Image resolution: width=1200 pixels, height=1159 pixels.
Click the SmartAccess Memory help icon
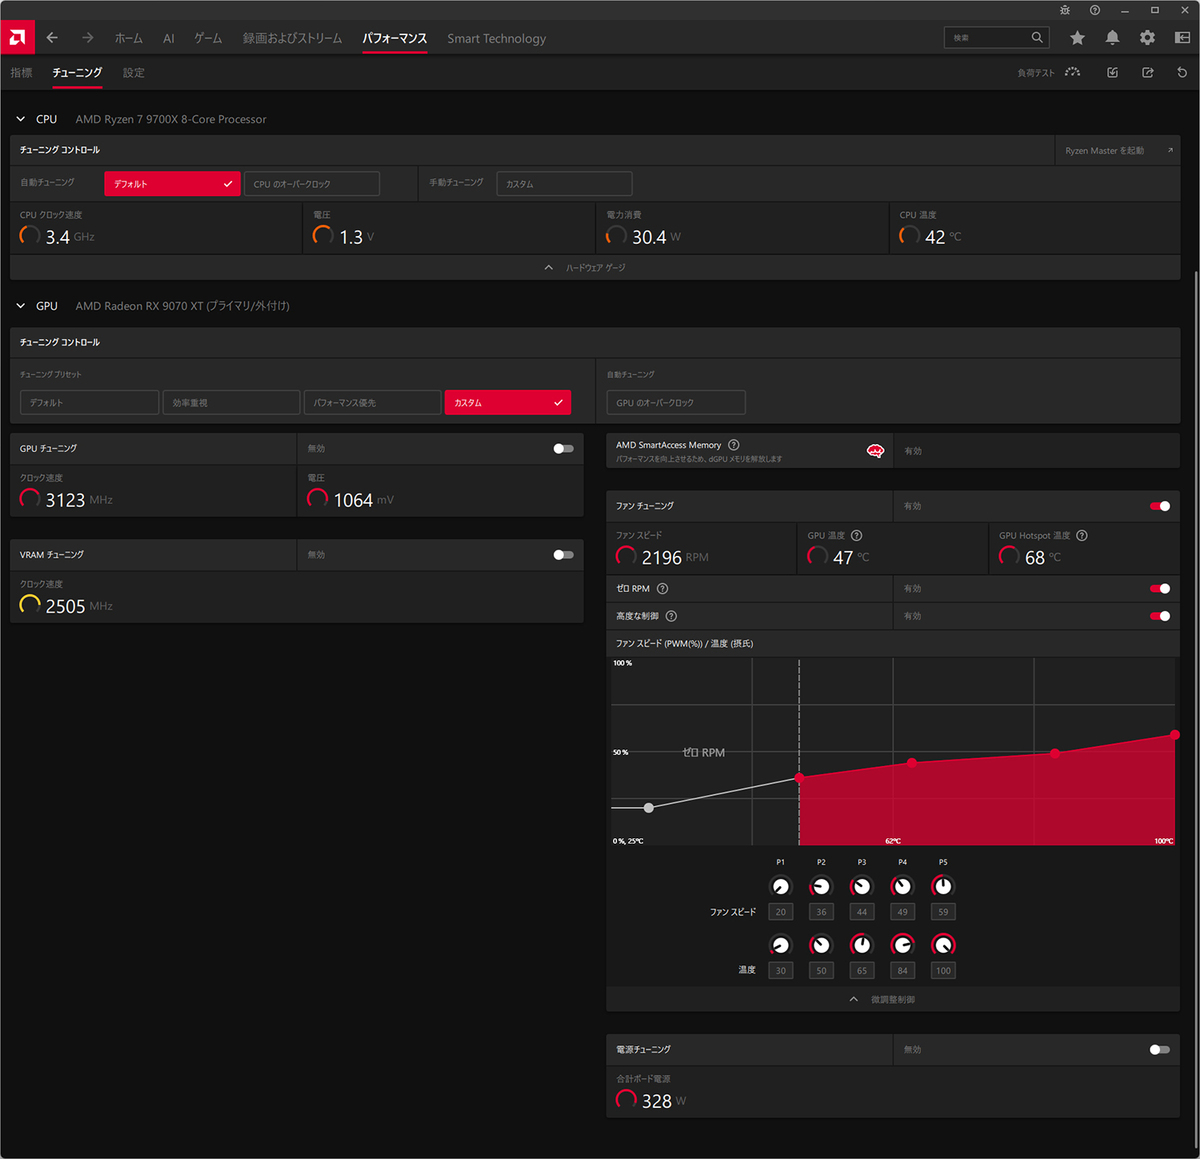[734, 445]
